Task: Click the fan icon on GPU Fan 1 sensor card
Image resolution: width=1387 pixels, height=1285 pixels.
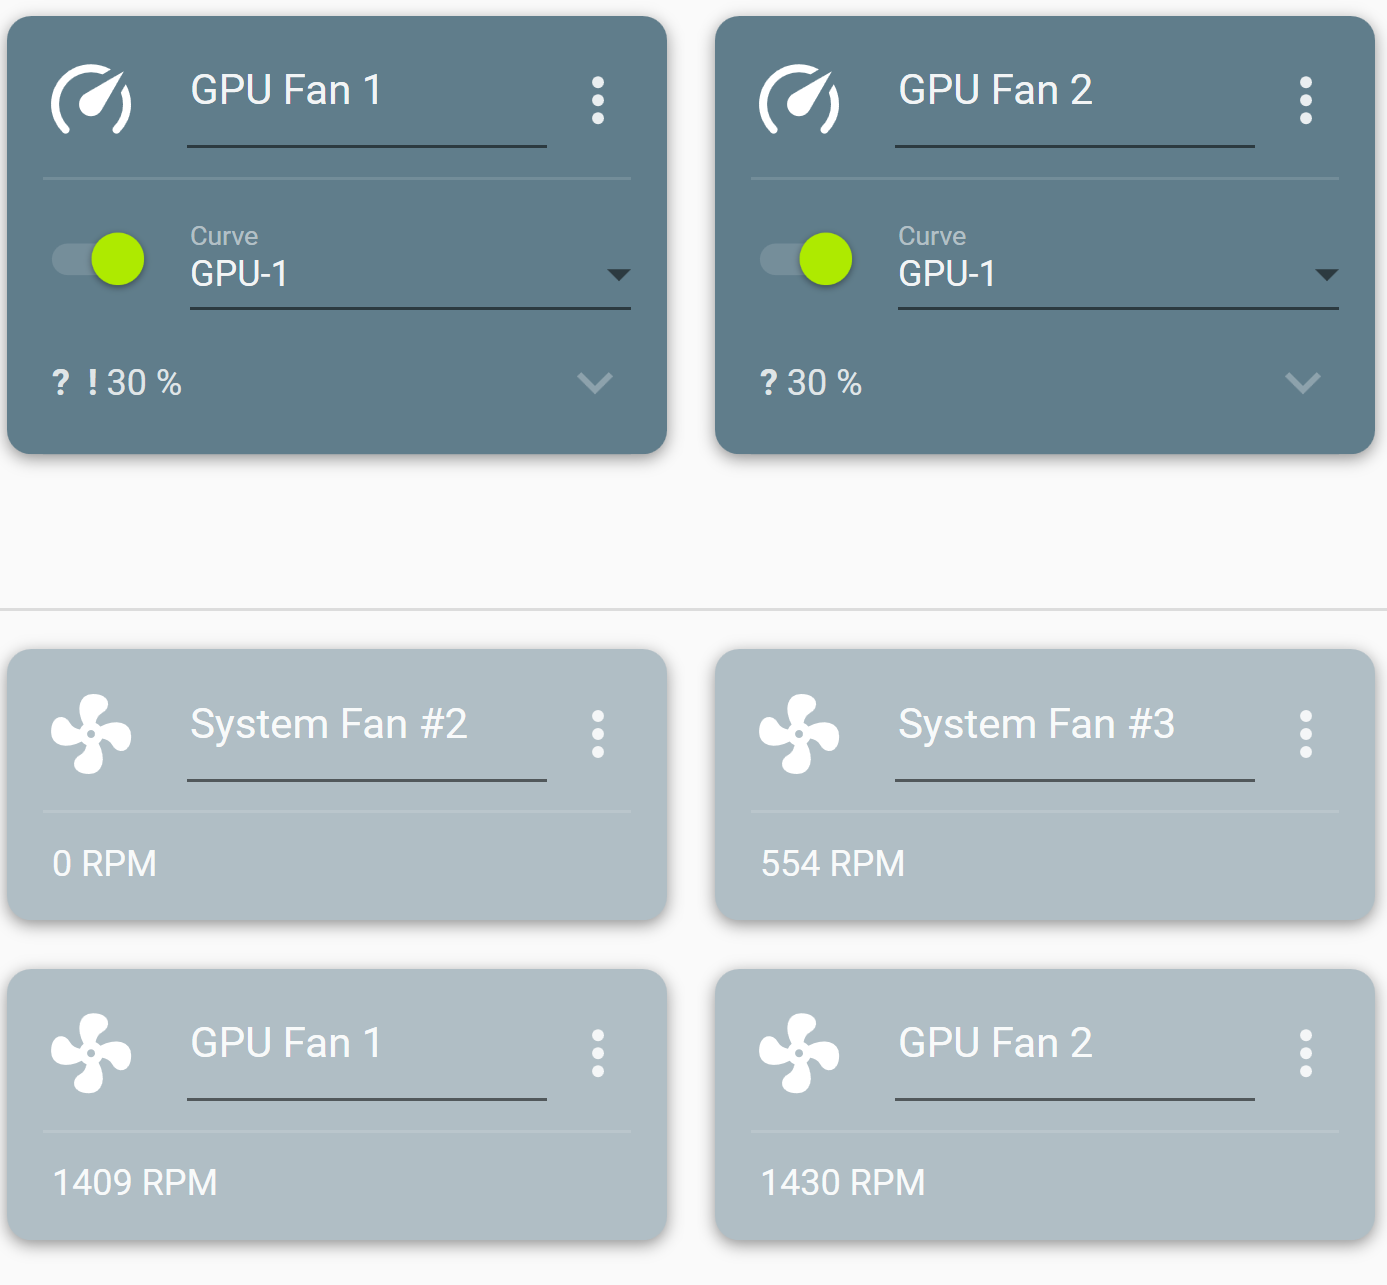Action: (x=91, y=1053)
